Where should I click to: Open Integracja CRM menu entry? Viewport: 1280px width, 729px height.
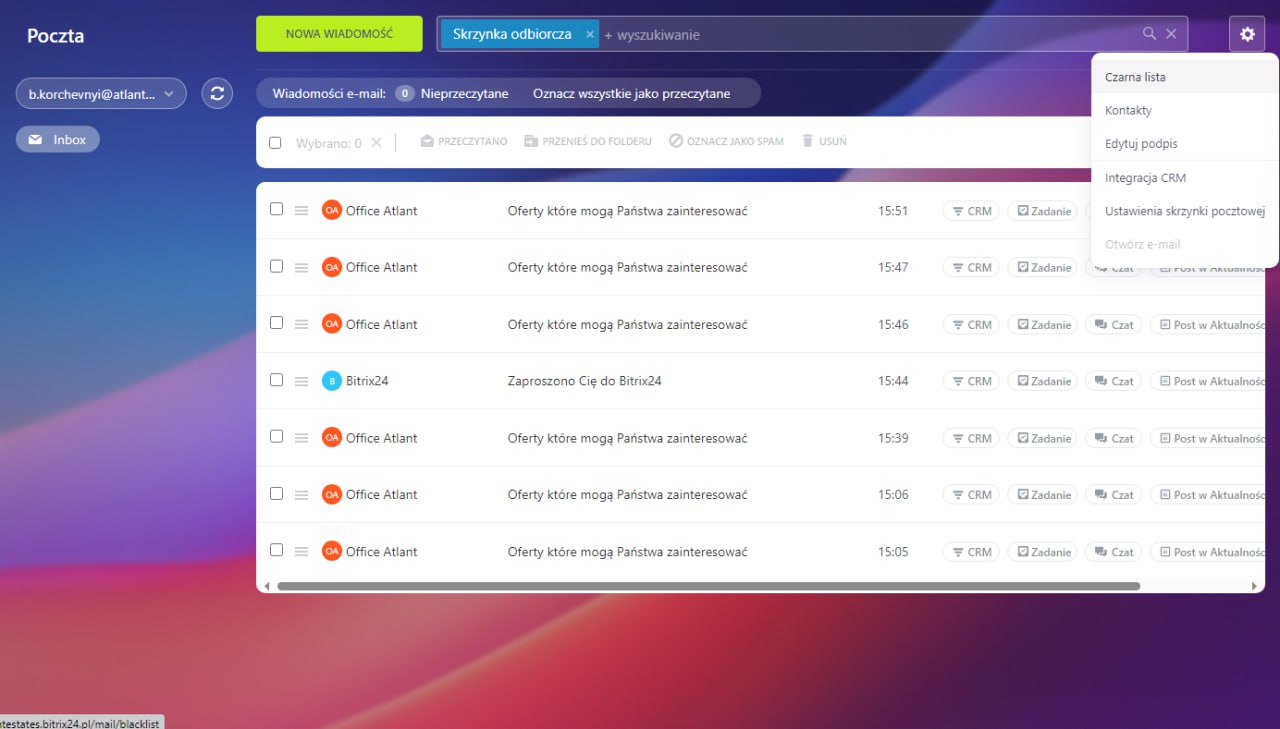tap(1145, 178)
